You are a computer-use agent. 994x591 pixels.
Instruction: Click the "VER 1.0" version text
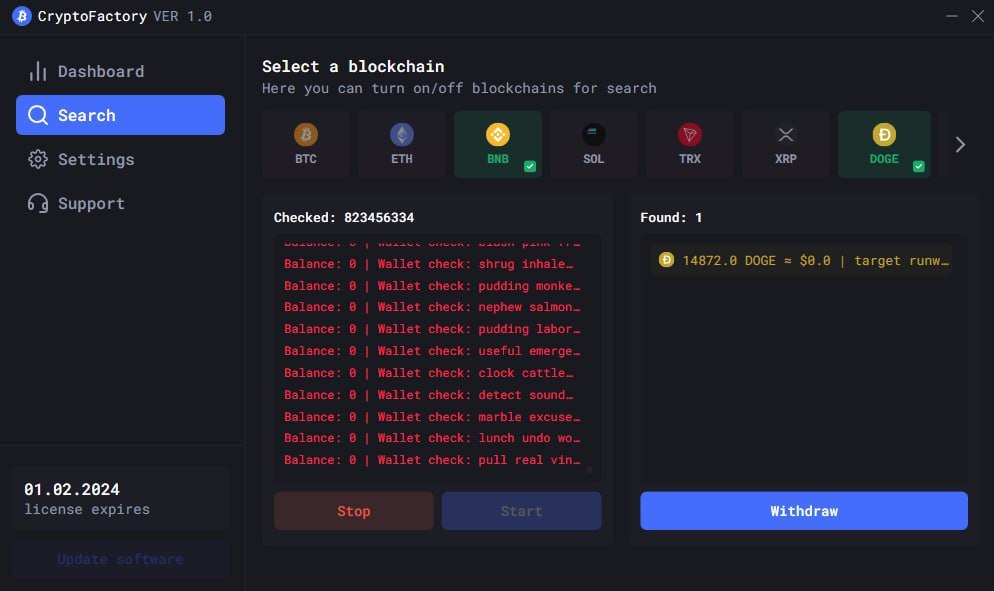[x=183, y=16]
